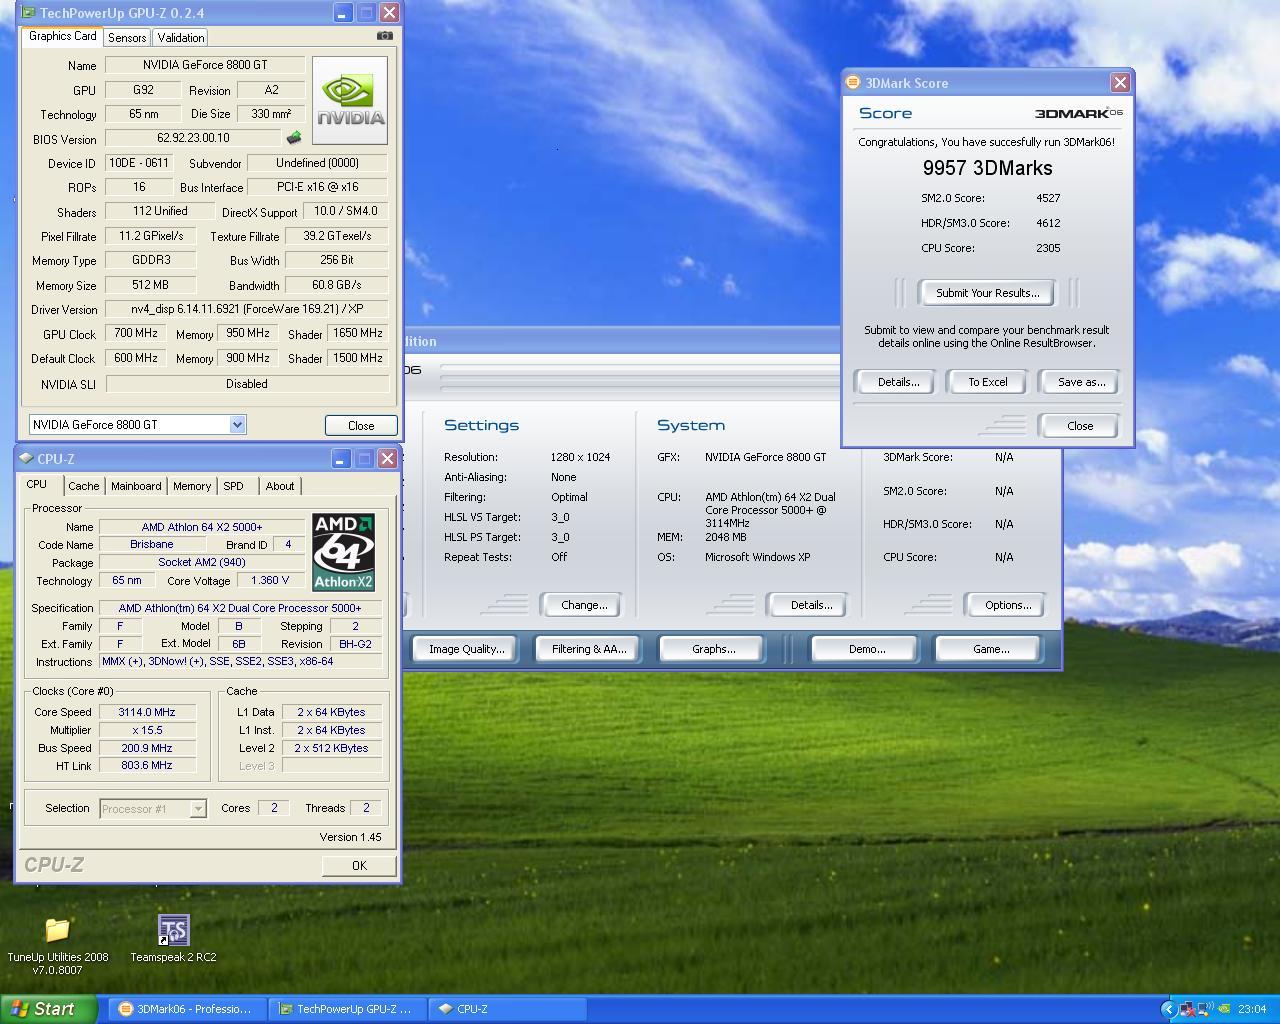Click Save as... in 3DMark Score dialog
This screenshot has height=1024, width=1280.
tap(1081, 382)
